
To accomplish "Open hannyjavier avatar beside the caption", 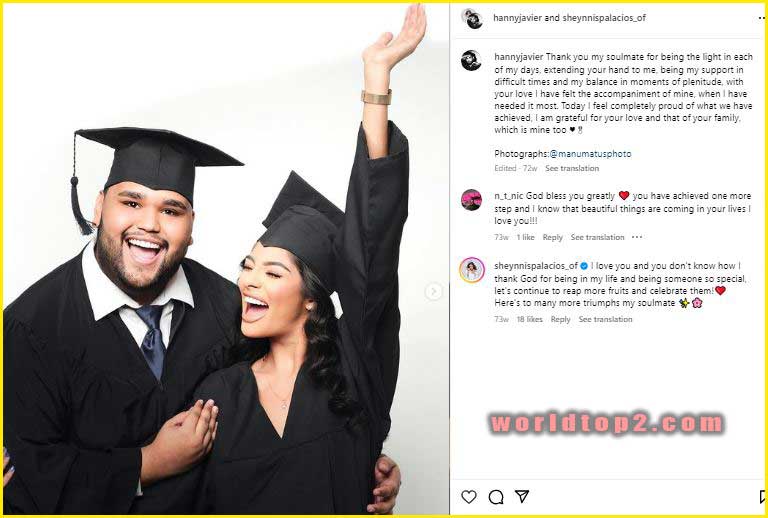I will point(471,60).
